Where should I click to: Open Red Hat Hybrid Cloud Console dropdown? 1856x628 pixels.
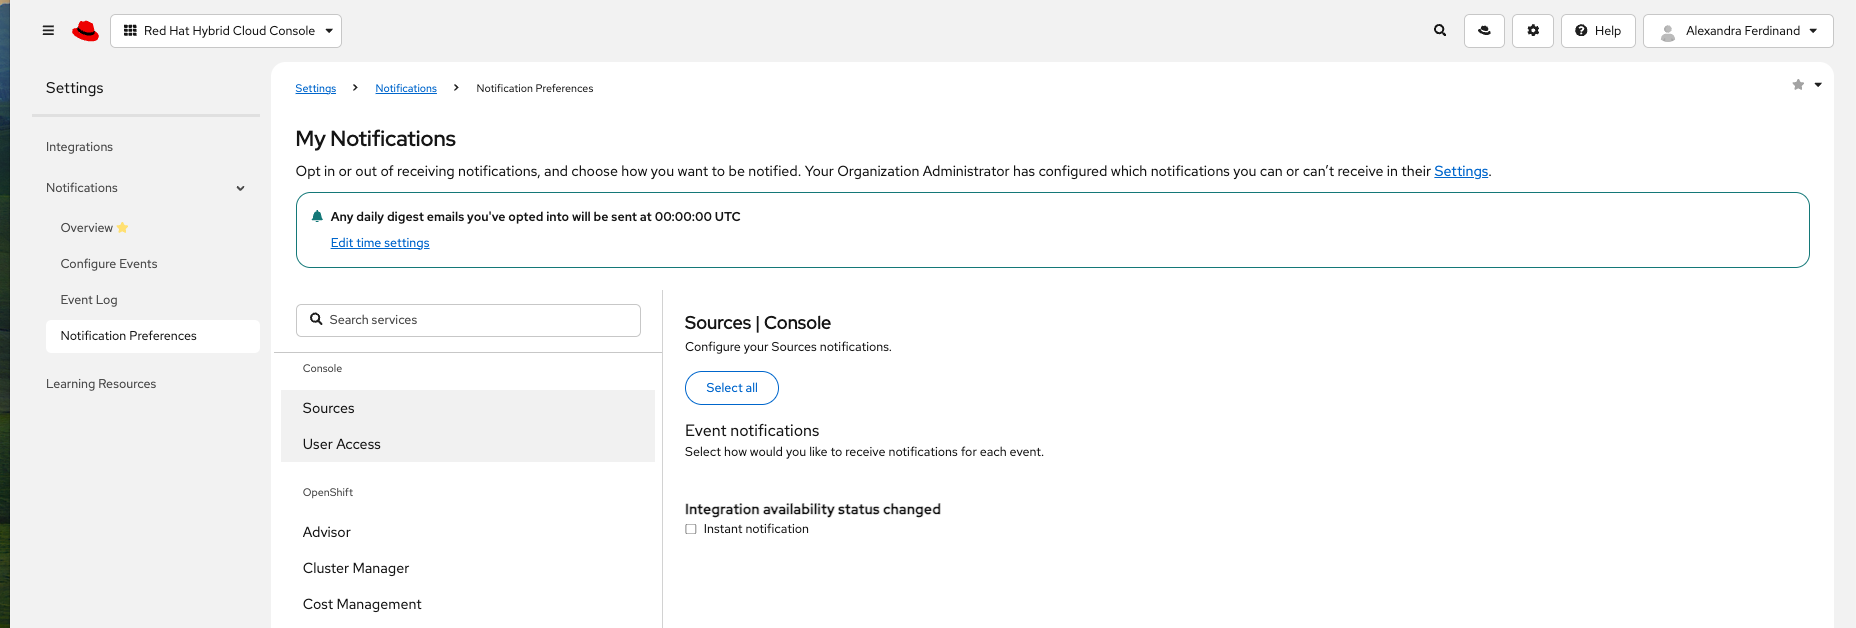(x=226, y=31)
